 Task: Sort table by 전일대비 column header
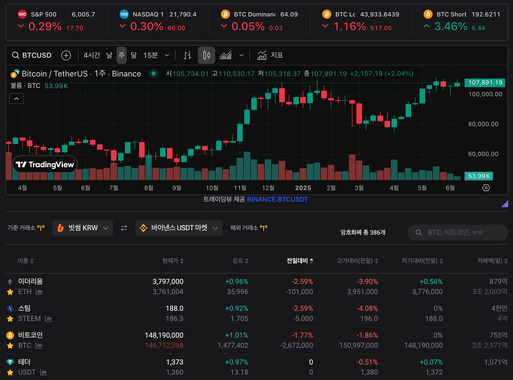pyautogui.click(x=300, y=261)
